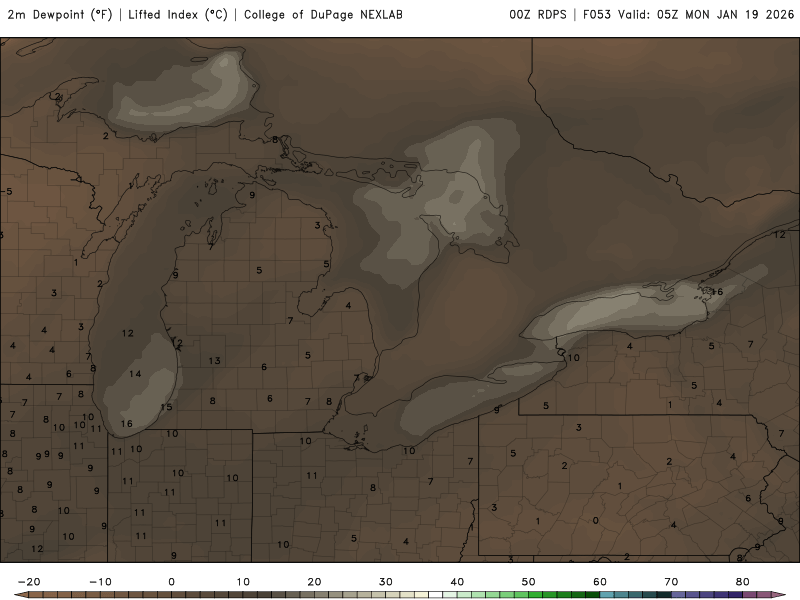Click the -20 label on the color scale
The width and height of the screenshot is (800, 600).
click(29, 582)
